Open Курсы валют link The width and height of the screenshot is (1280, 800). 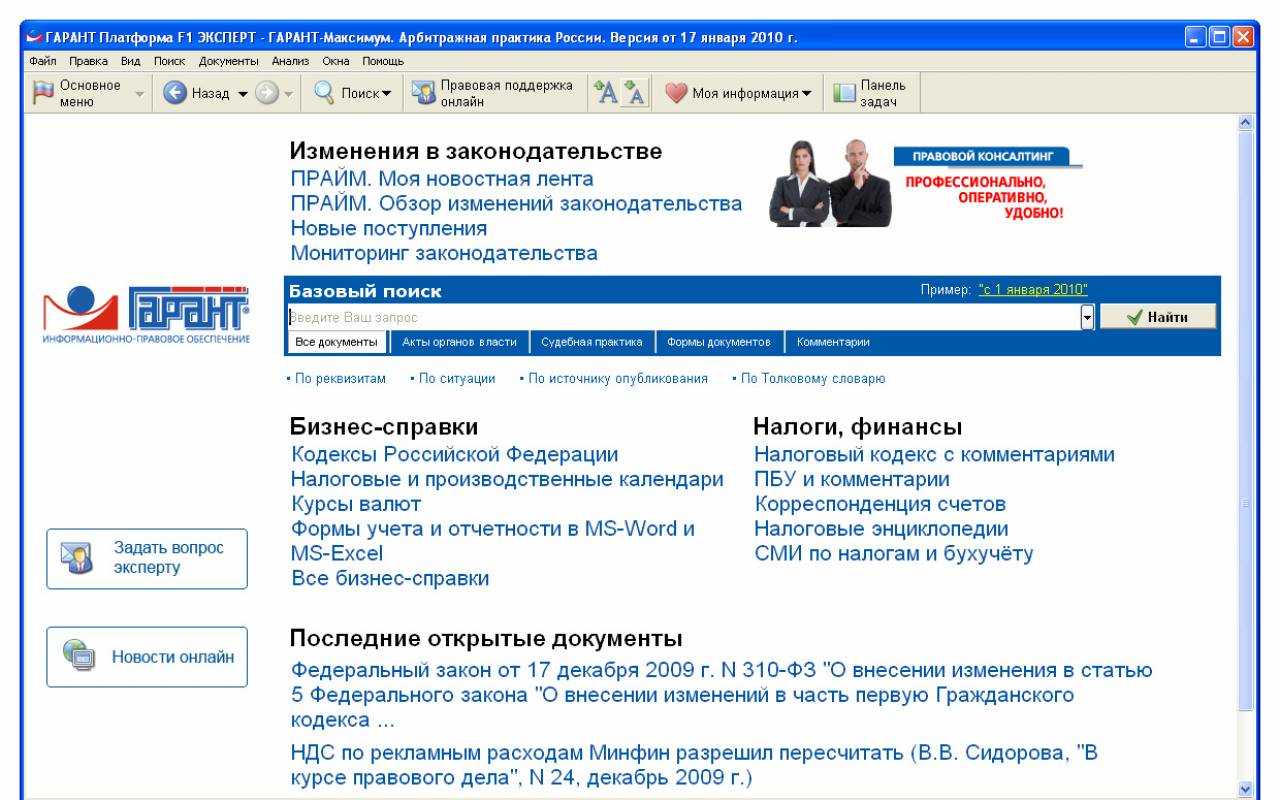(356, 503)
